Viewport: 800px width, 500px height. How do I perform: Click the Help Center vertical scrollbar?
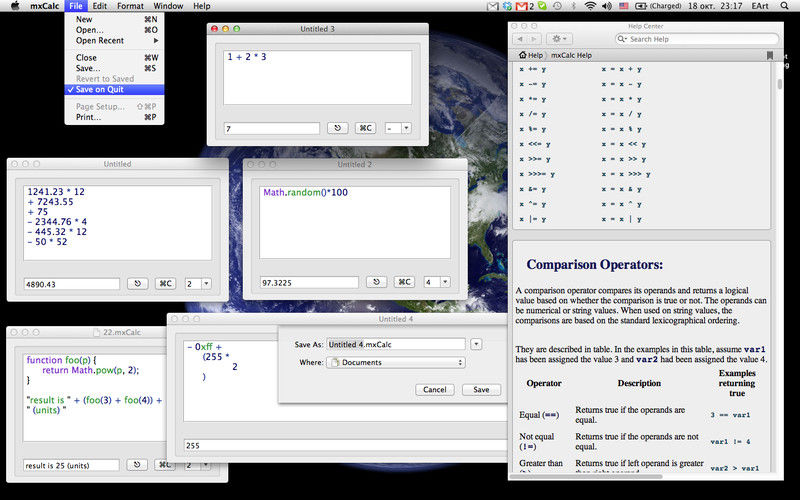coord(780,84)
